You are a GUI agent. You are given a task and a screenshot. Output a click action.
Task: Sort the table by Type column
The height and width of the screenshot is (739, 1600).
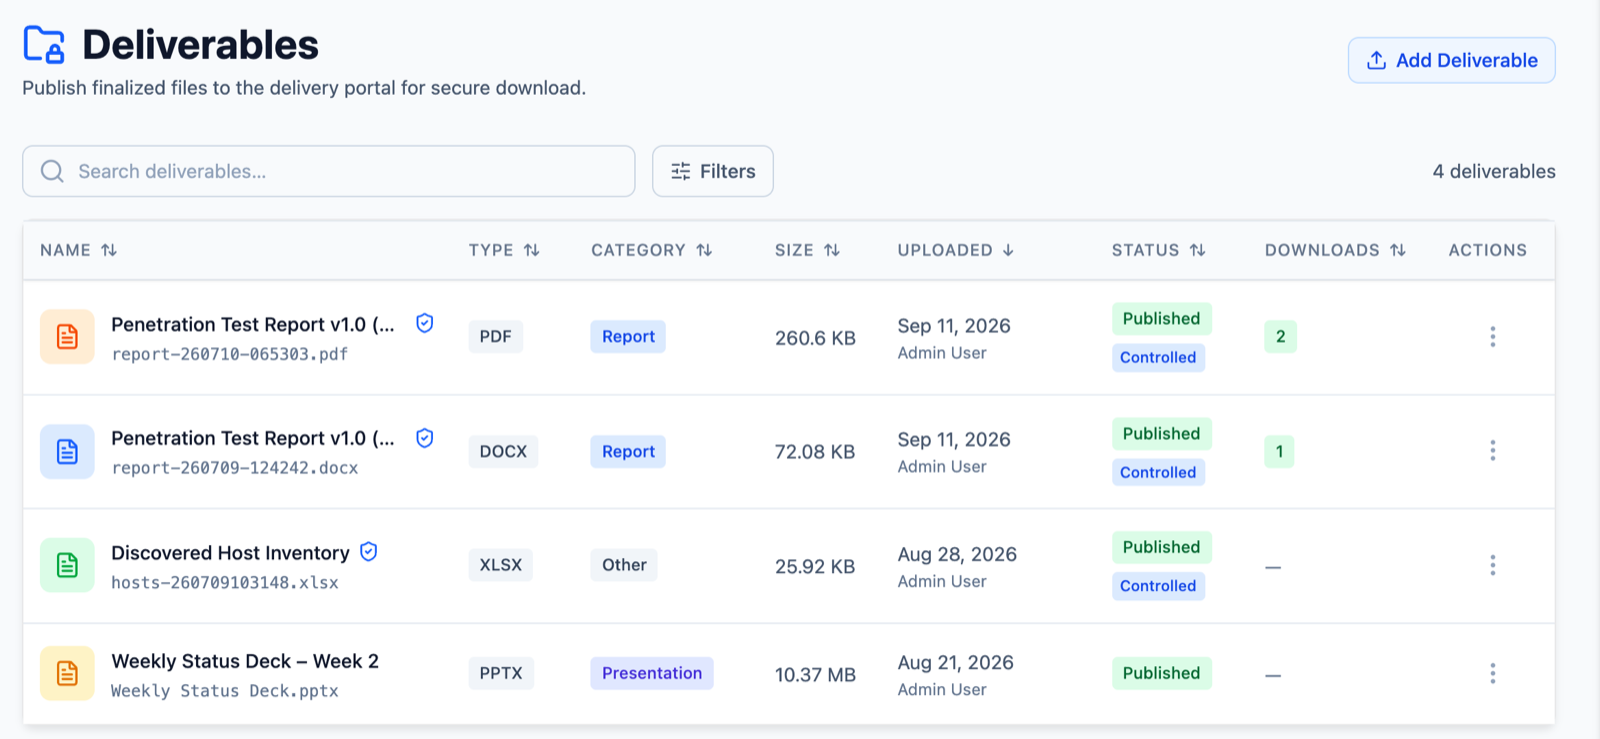(504, 250)
